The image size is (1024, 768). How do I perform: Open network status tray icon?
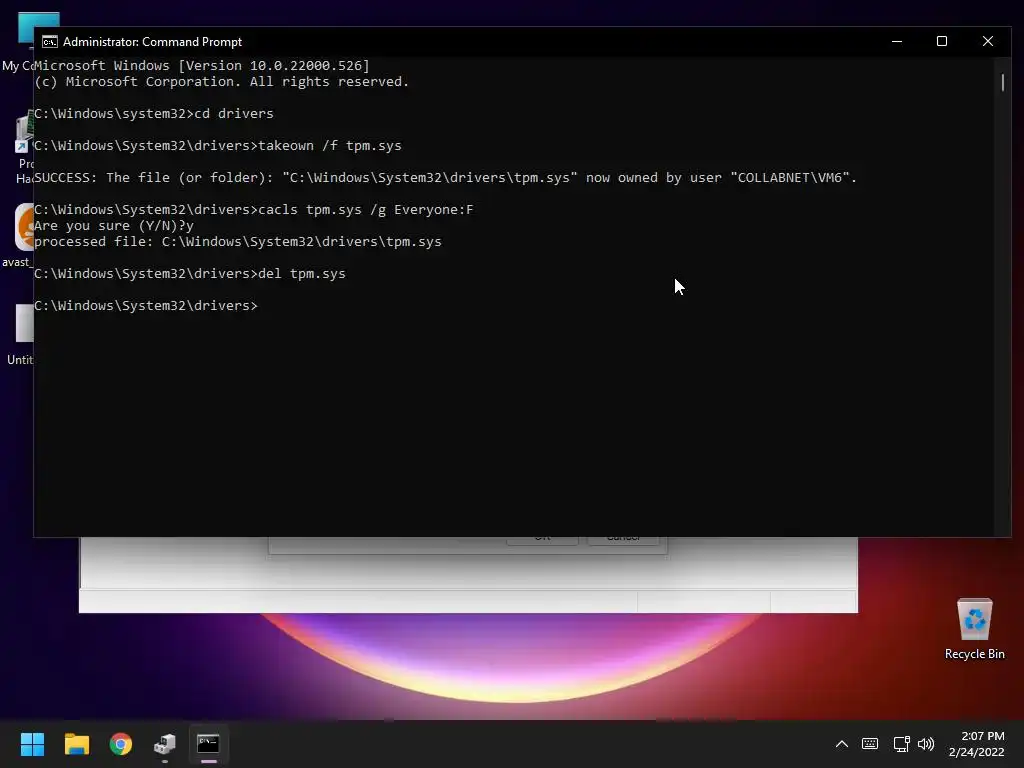[x=901, y=744]
